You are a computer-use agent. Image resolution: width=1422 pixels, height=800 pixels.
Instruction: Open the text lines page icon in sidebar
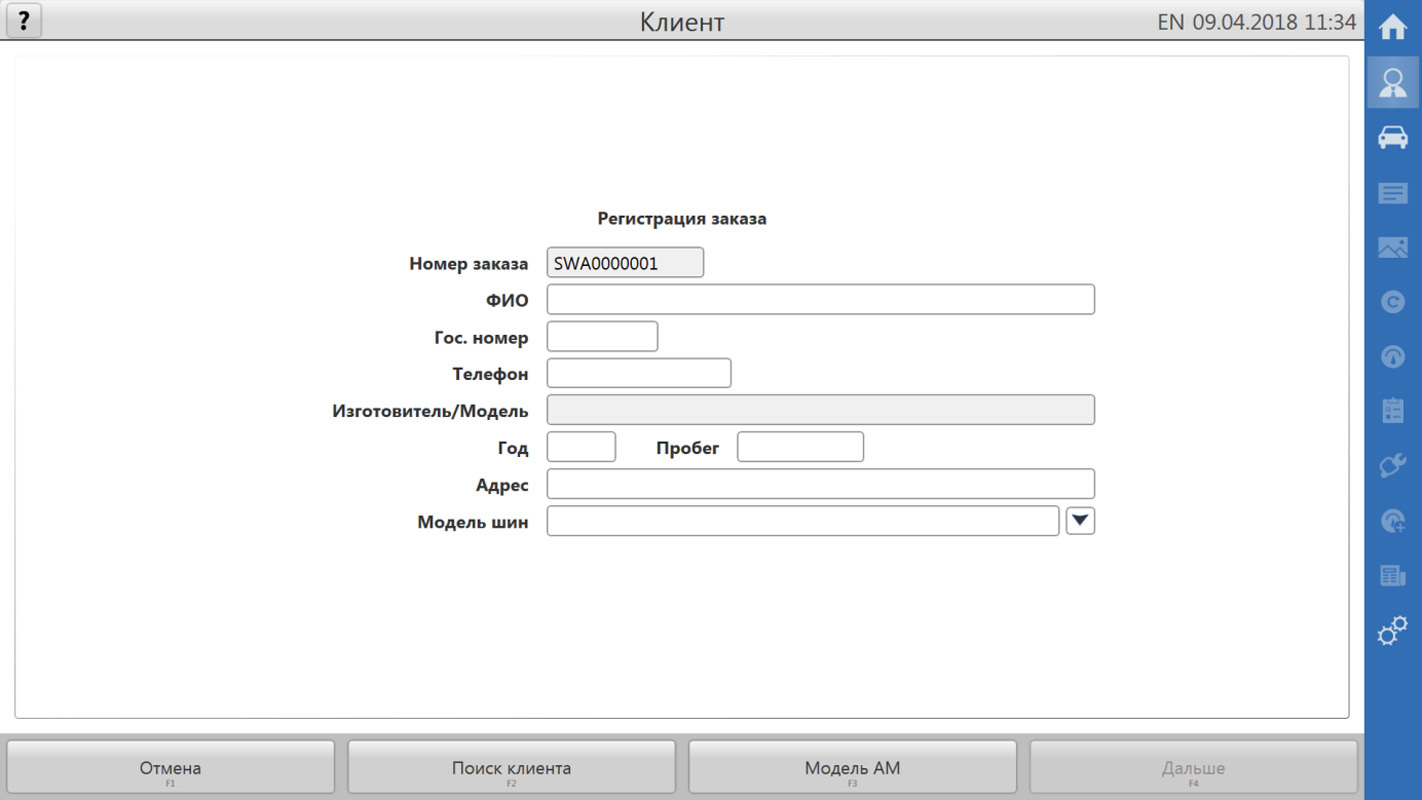pyautogui.click(x=1393, y=193)
